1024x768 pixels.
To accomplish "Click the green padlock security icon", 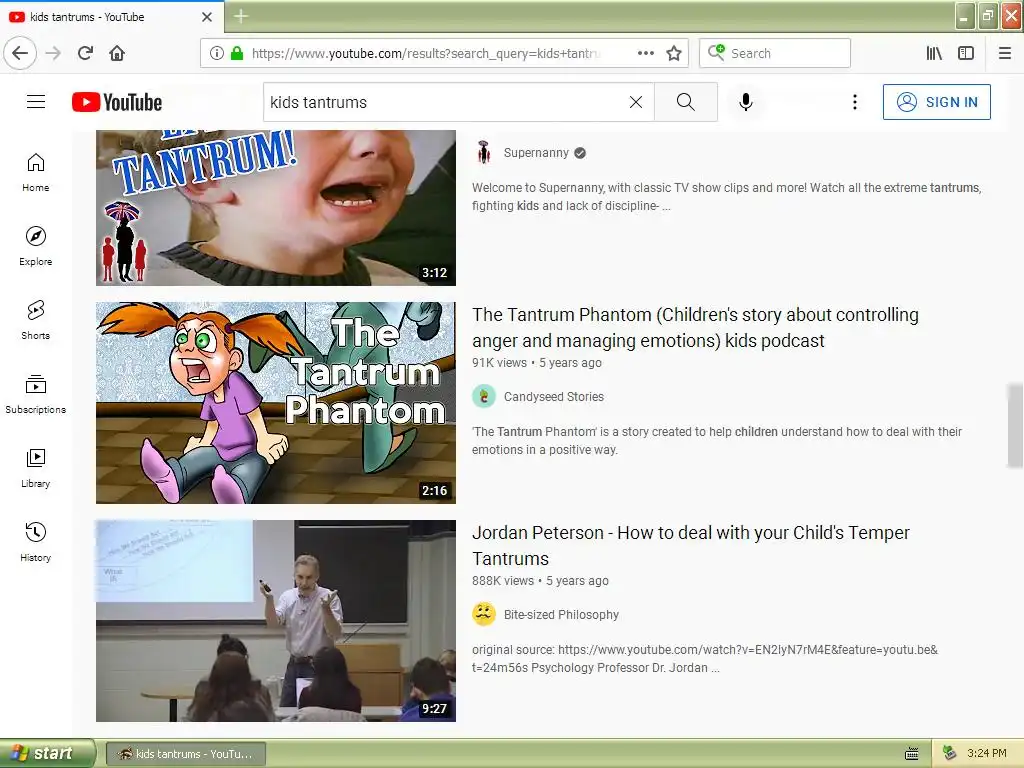I will pos(237,53).
